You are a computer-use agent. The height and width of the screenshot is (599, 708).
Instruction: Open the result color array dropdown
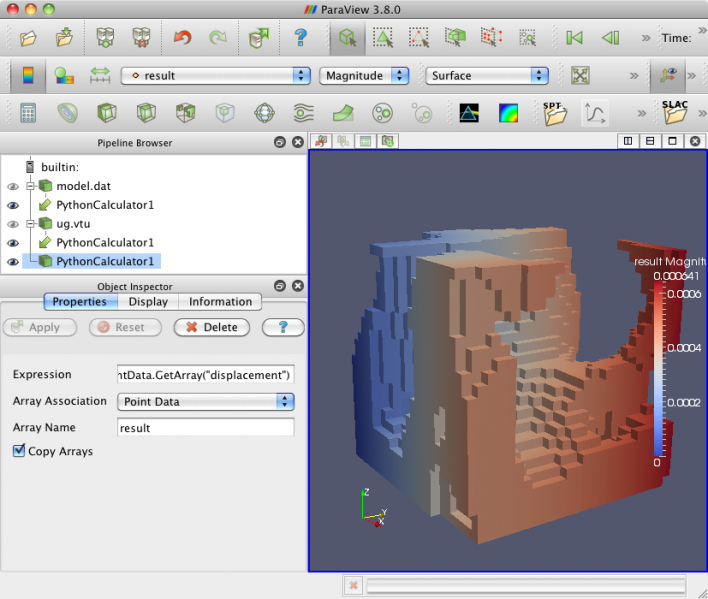click(216, 75)
